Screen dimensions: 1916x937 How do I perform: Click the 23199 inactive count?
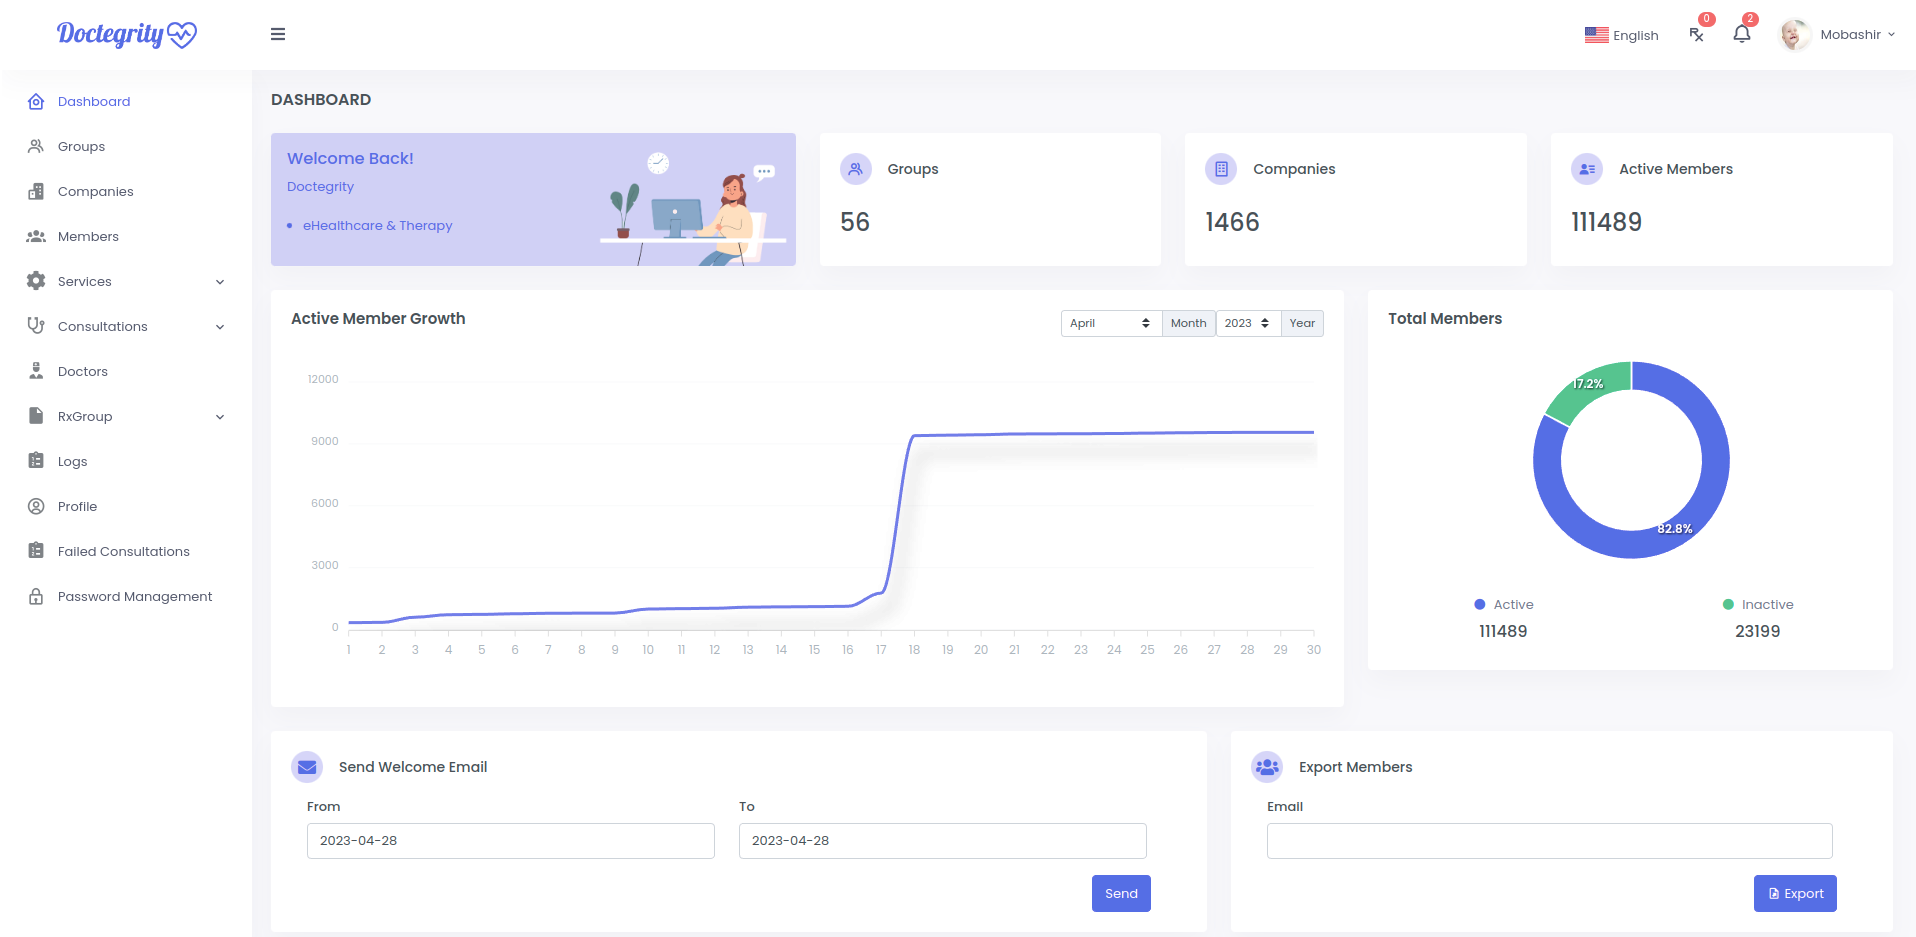click(1758, 631)
